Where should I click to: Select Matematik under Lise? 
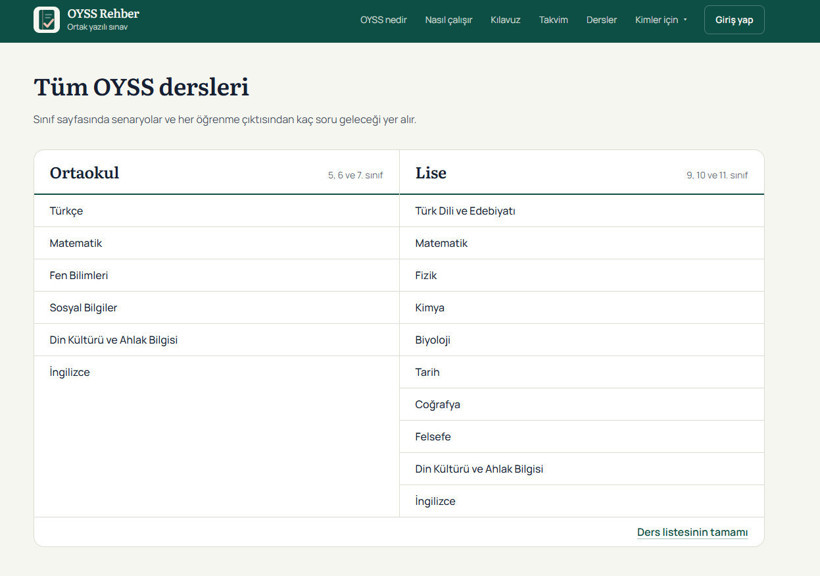(x=582, y=243)
